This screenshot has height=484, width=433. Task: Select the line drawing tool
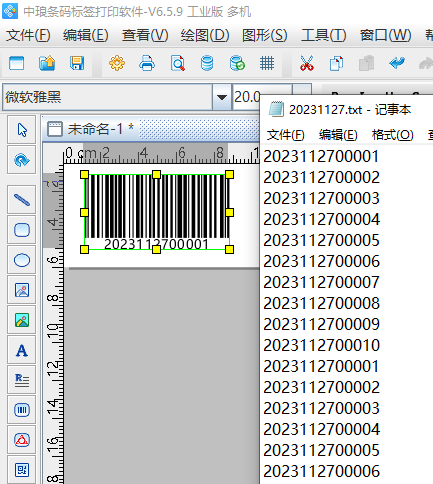[x=22, y=200]
